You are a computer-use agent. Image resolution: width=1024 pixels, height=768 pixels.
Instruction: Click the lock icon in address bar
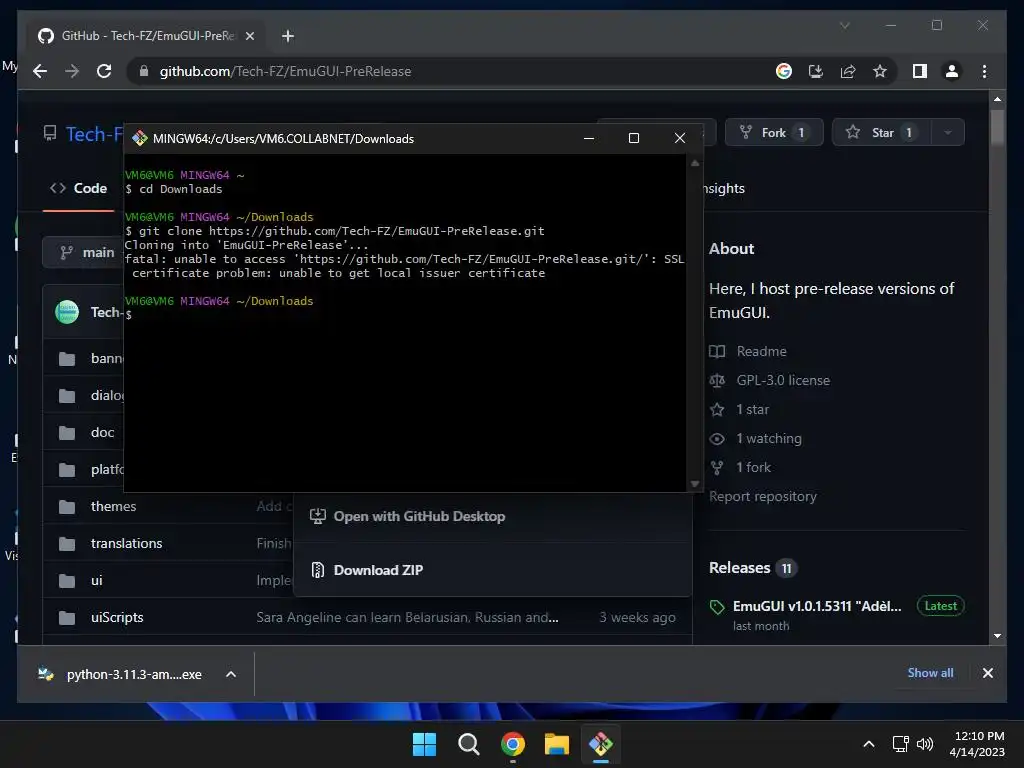tap(144, 71)
